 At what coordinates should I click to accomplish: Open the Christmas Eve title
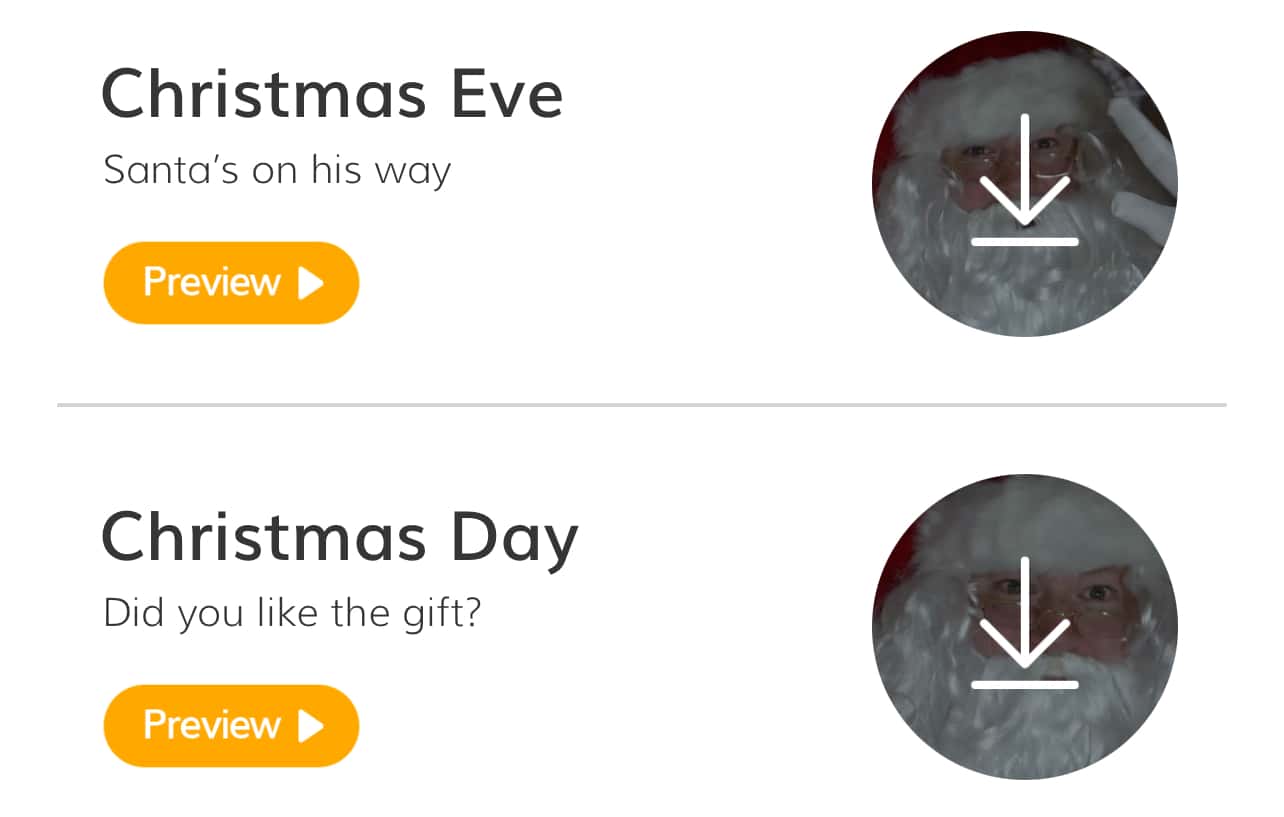click(332, 95)
